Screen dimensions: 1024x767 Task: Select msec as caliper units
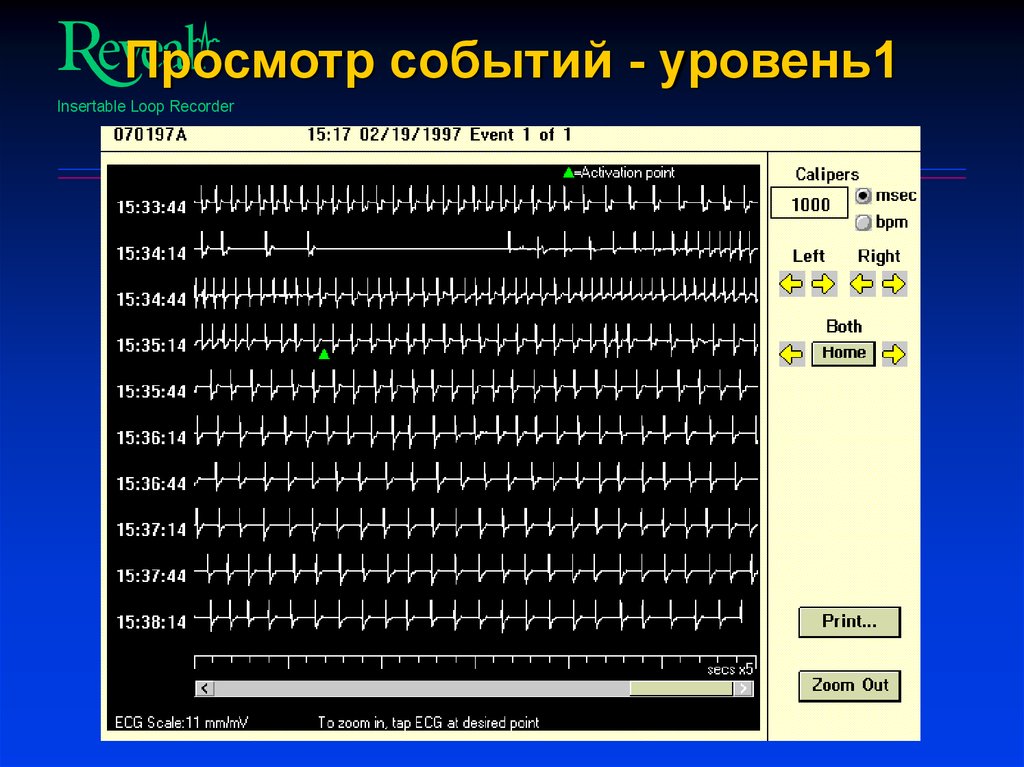click(861, 196)
